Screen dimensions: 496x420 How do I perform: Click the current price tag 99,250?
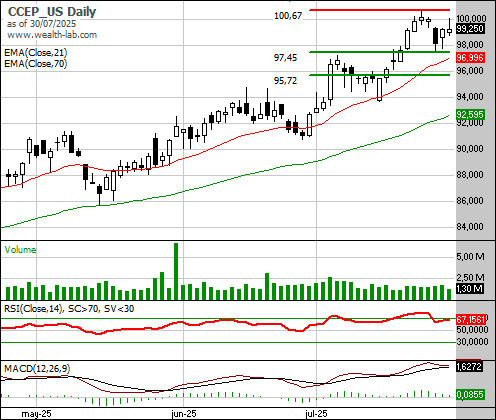pyautogui.click(x=470, y=29)
